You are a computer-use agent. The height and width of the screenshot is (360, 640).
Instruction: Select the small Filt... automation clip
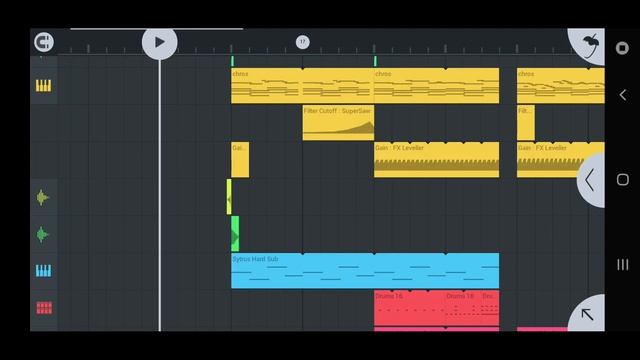(526, 123)
